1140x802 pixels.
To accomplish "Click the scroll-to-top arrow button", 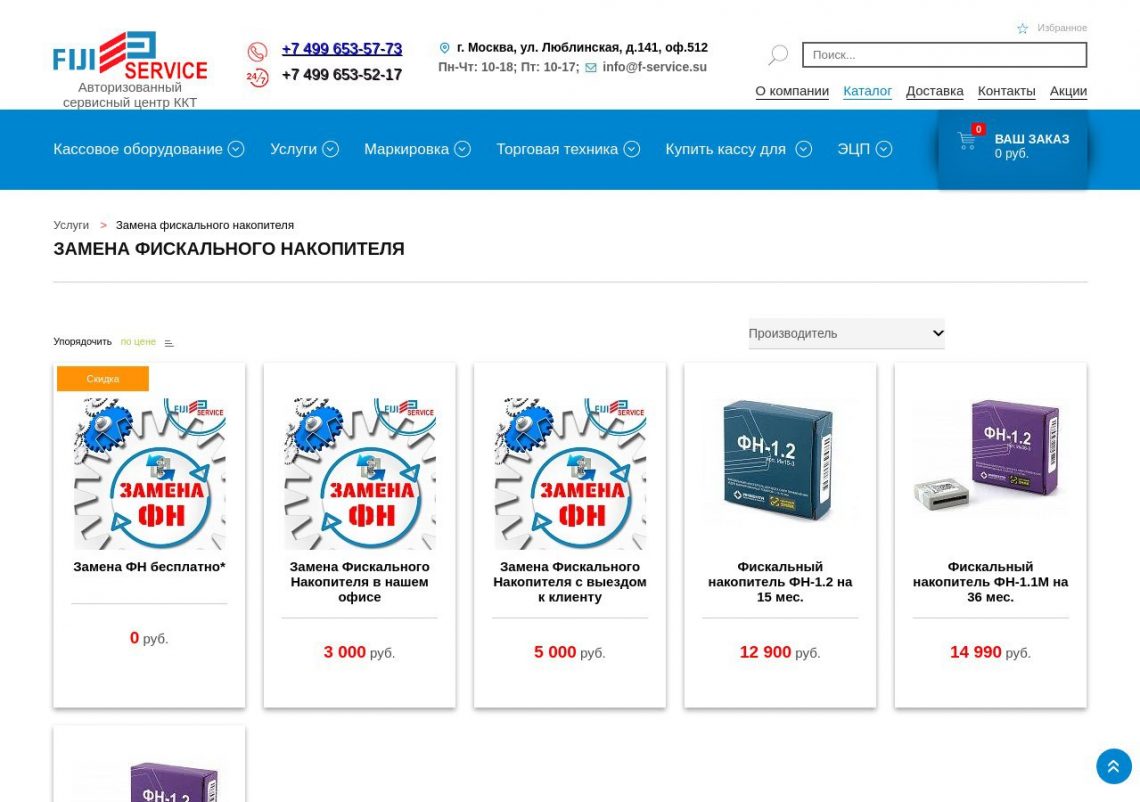I will pyautogui.click(x=1114, y=766).
